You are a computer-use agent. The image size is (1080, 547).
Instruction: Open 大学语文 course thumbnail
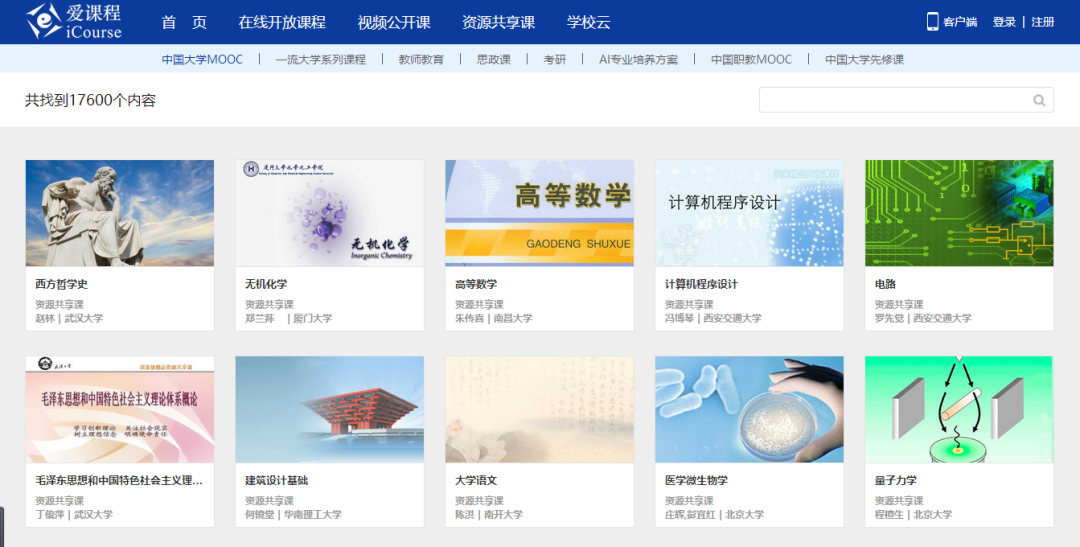(x=539, y=409)
